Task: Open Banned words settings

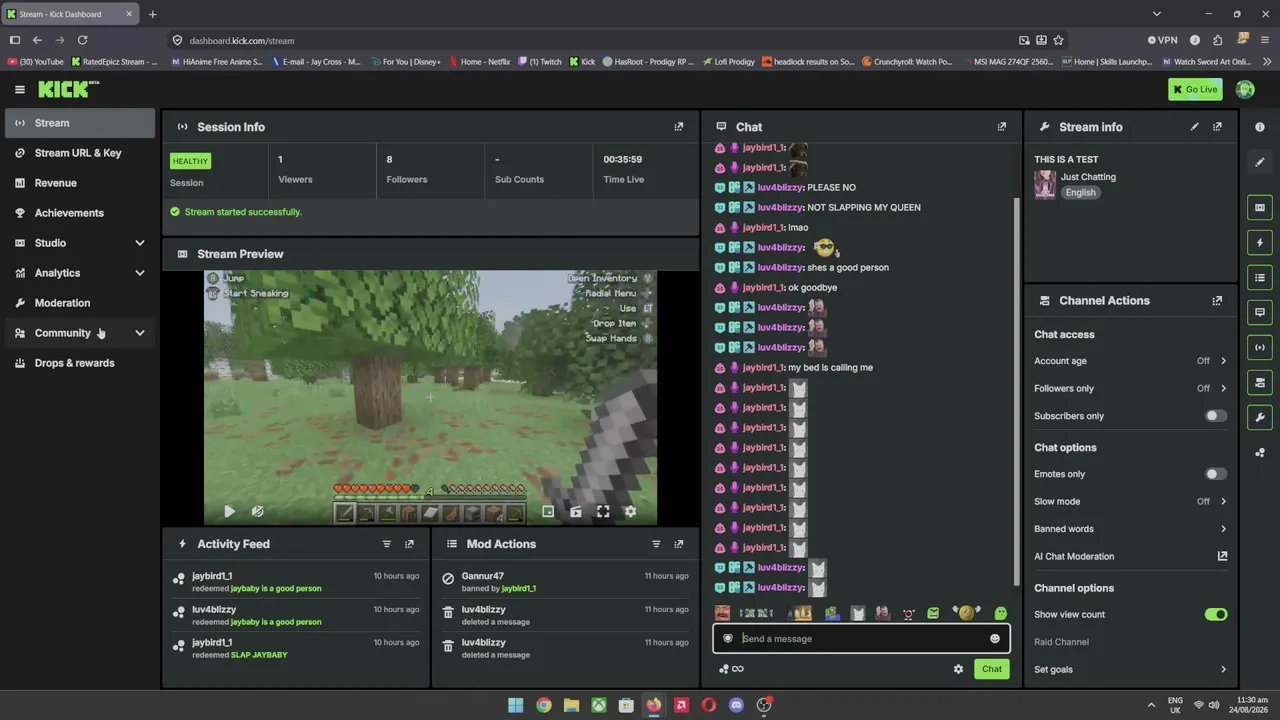Action: [1130, 529]
